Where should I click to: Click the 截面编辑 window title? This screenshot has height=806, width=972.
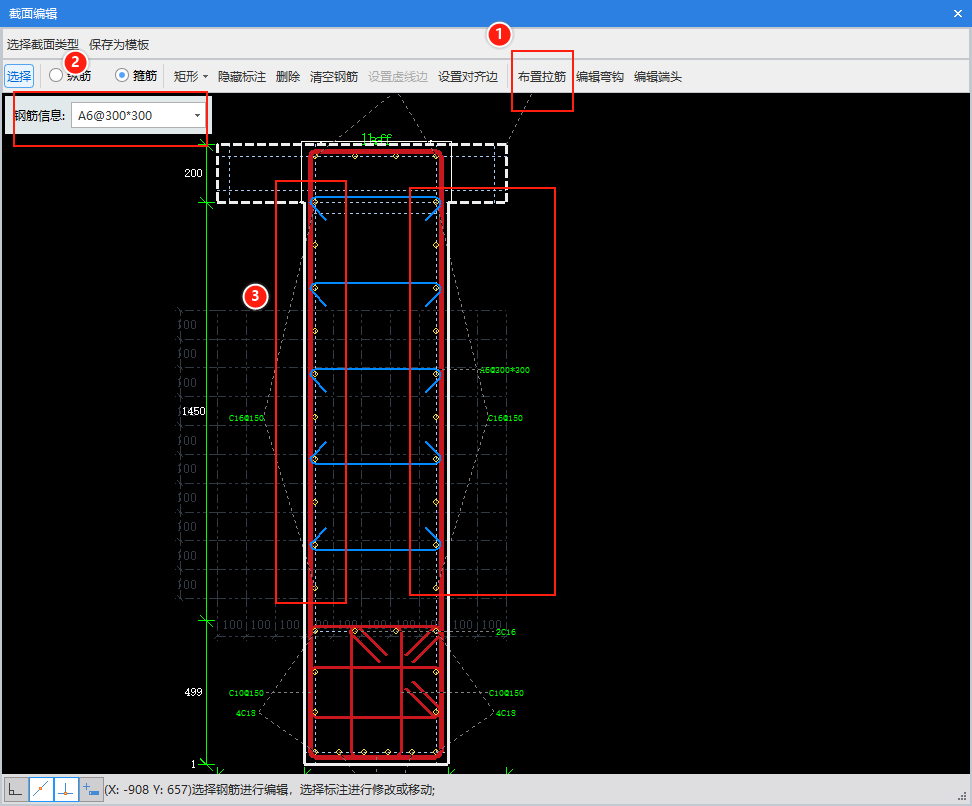33,13
